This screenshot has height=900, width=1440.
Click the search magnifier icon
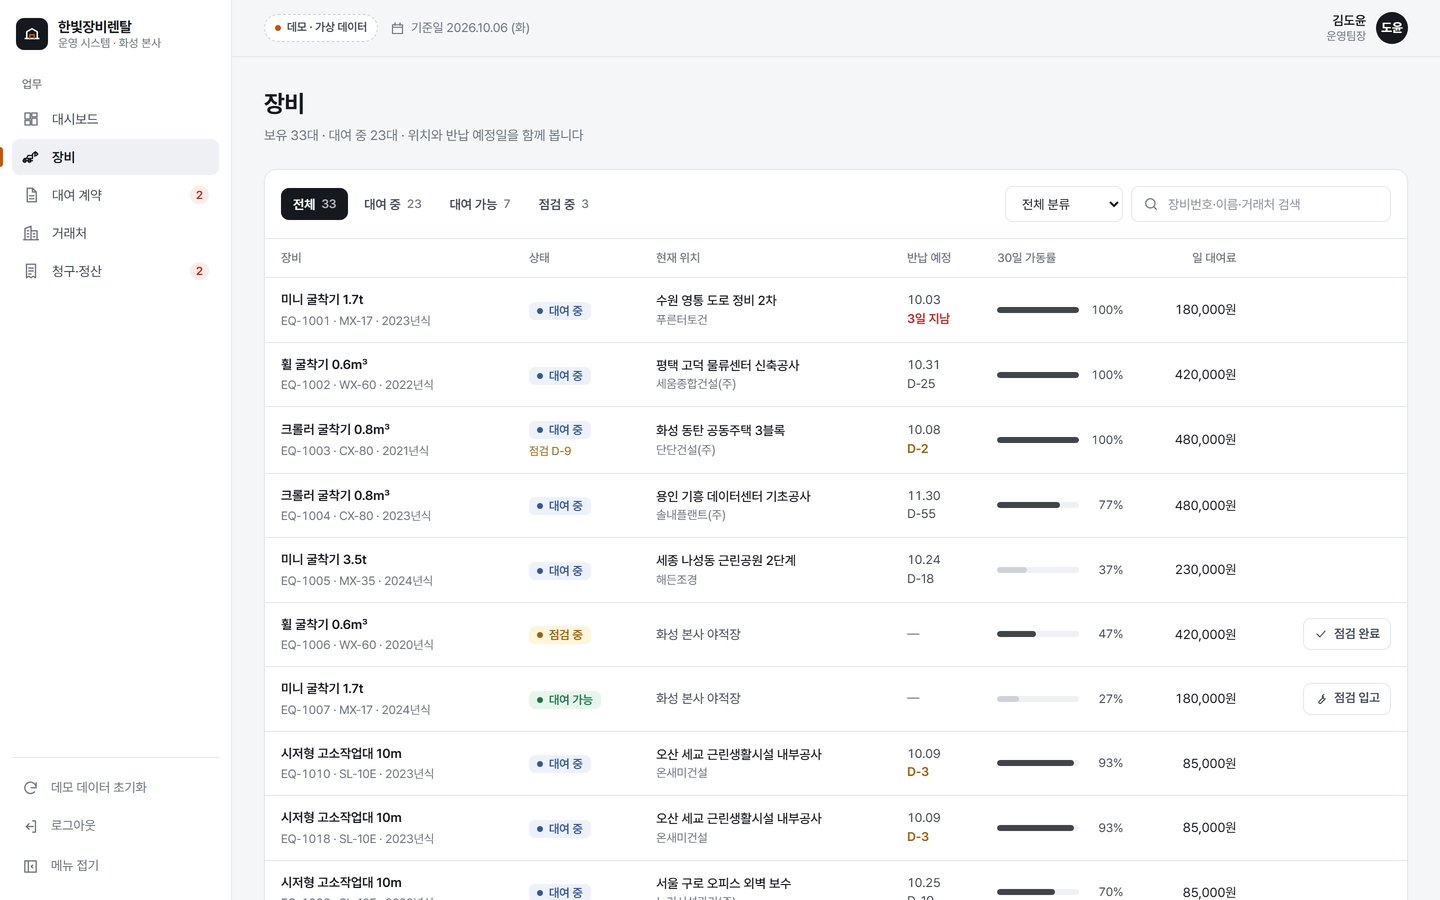point(1151,204)
